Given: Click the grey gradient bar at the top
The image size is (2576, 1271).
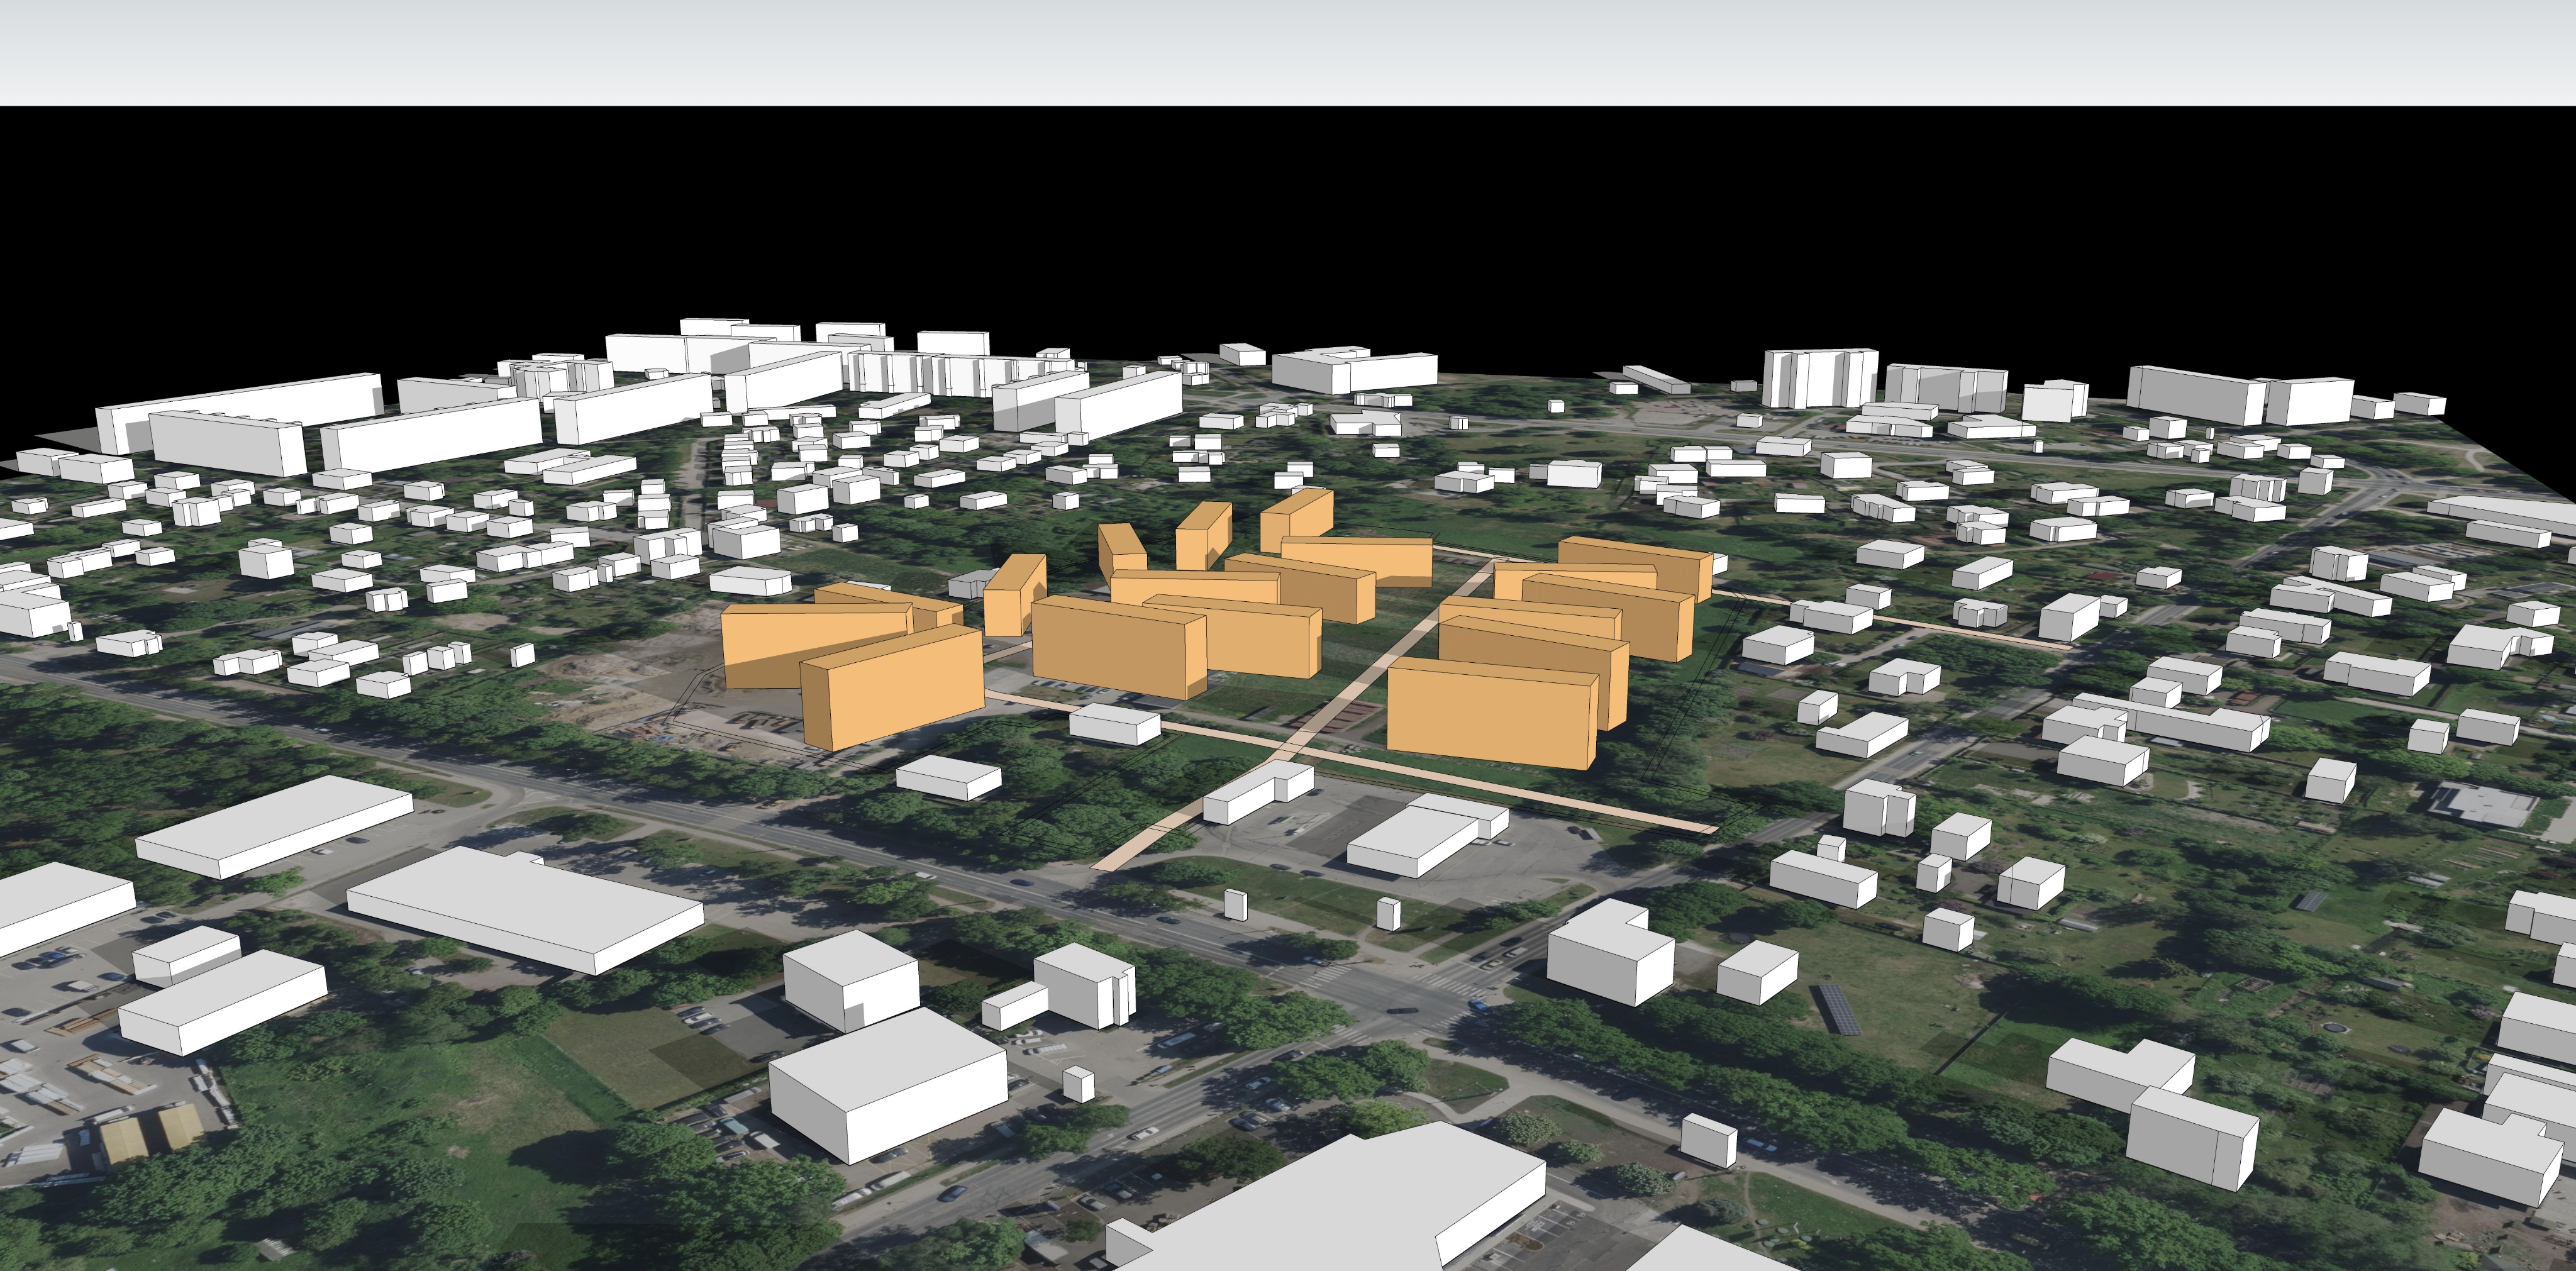Looking at the screenshot, I should point(1288,50).
